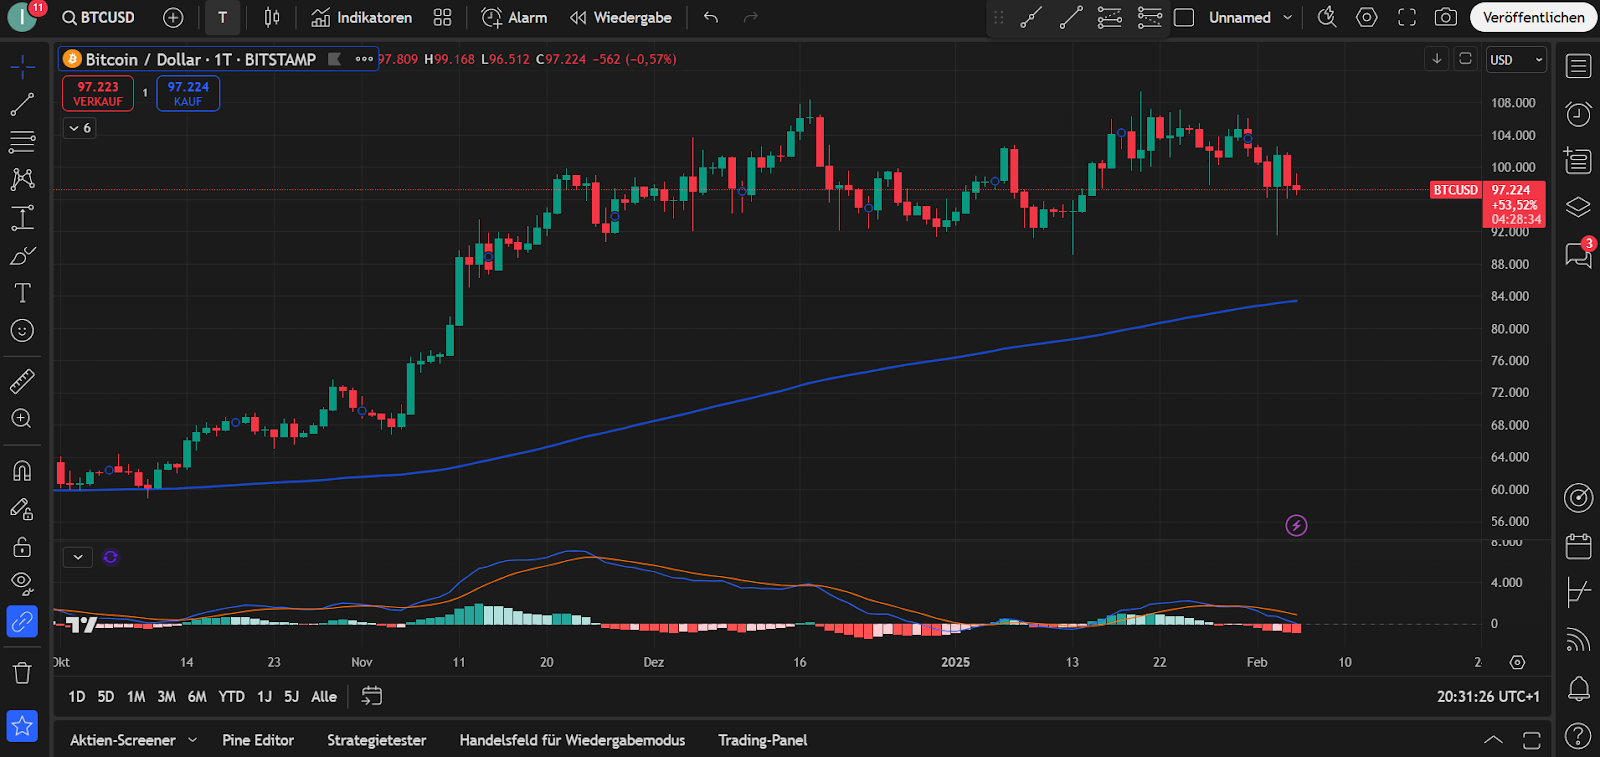Switch chart to fullscreen mode
This screenshot has width=1600, height=757.
click(x=1407, y=17)
